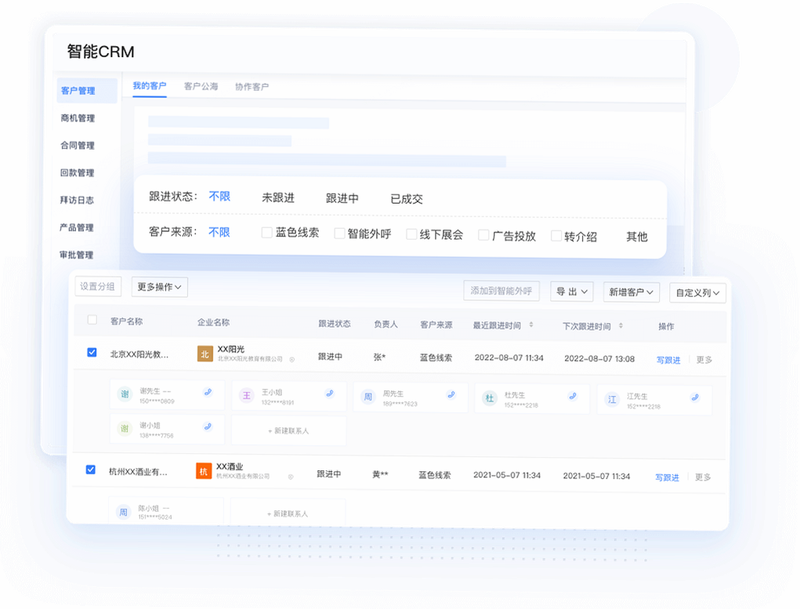
Task: Check the 蓝色线索 source checkbox
Action: point(266,233)
